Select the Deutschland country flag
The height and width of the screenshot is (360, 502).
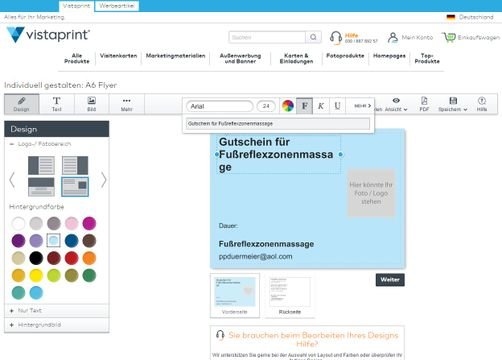point(451,17)
